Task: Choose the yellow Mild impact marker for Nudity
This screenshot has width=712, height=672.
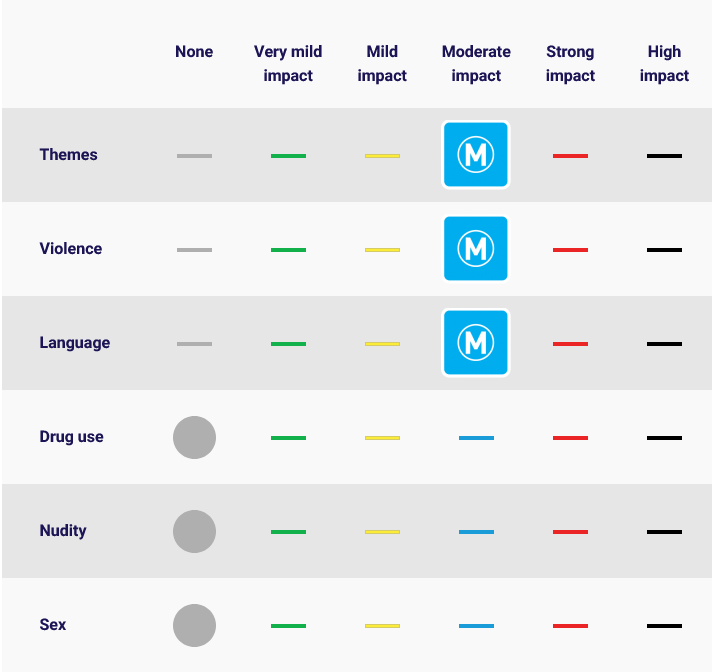Action: coord(382,532)
